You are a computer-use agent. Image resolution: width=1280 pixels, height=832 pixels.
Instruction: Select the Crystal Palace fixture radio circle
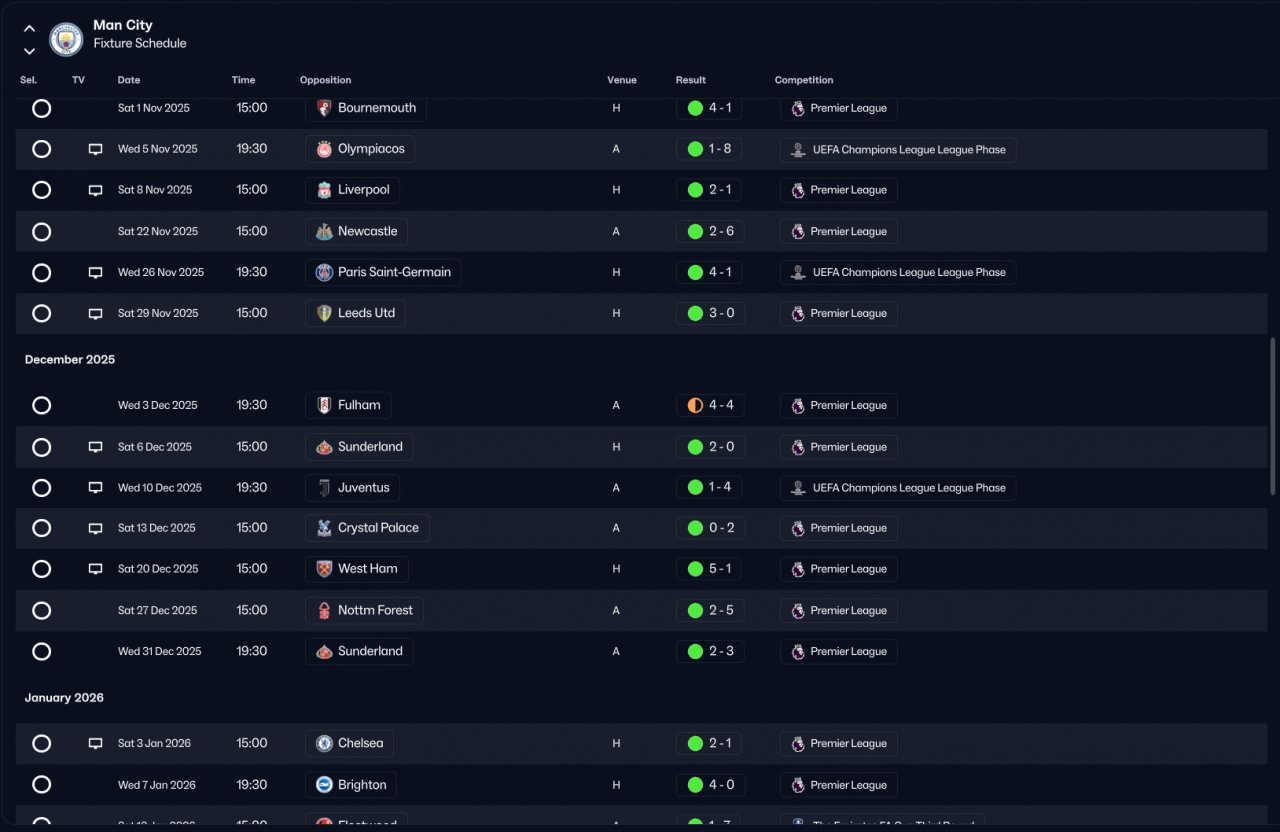coord(41,528)
